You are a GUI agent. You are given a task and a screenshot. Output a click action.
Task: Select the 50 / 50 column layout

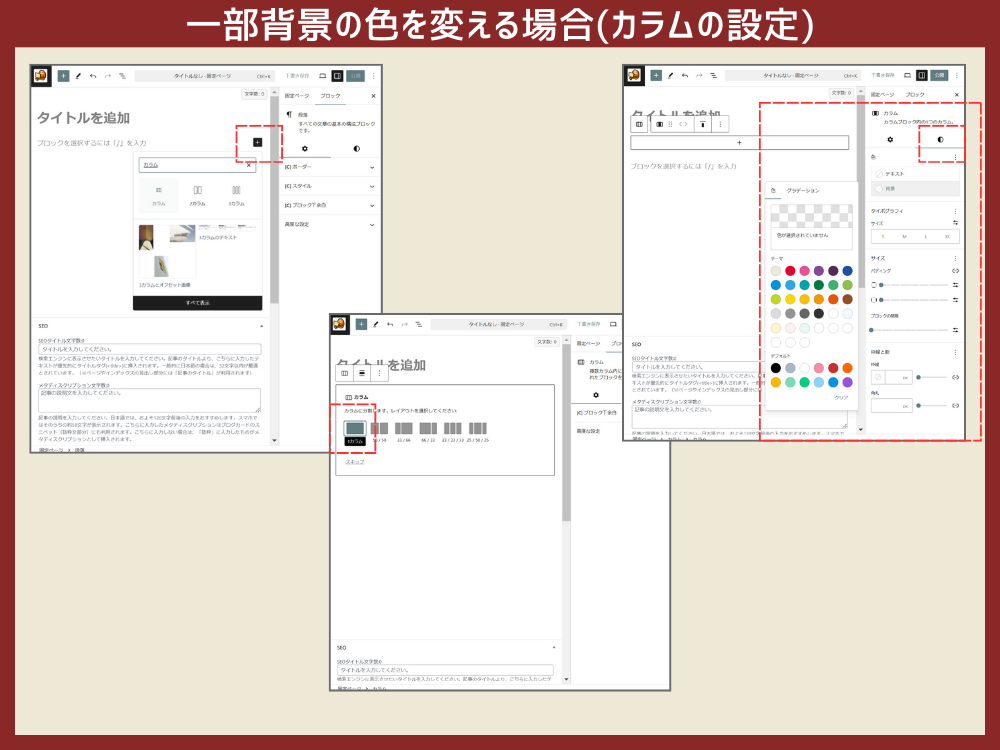(x=379, y=429)
